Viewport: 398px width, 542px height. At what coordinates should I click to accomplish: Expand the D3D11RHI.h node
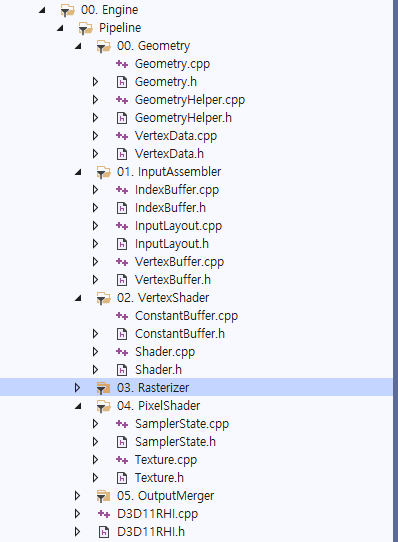point(77,532)
